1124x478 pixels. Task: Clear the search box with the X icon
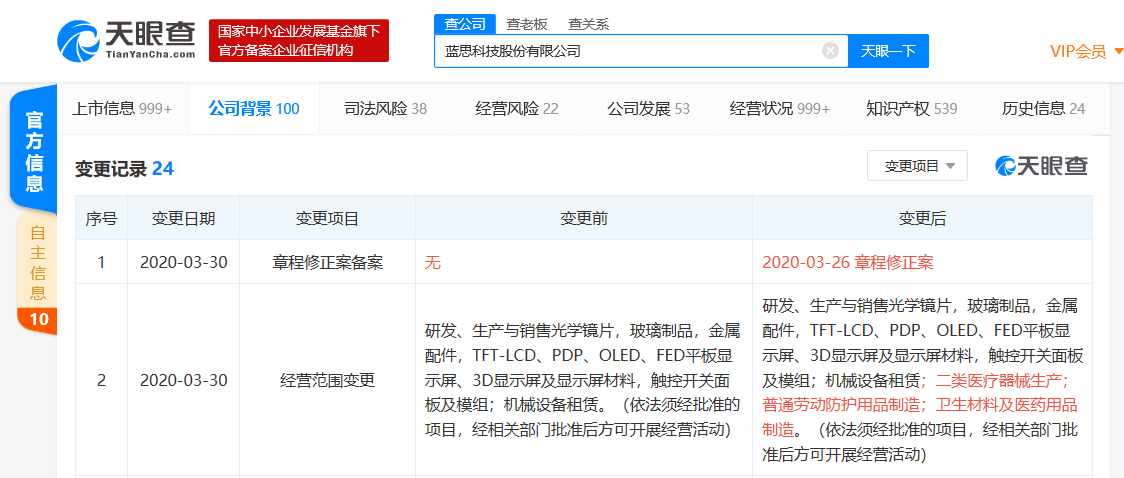click(x=830, y=51)
